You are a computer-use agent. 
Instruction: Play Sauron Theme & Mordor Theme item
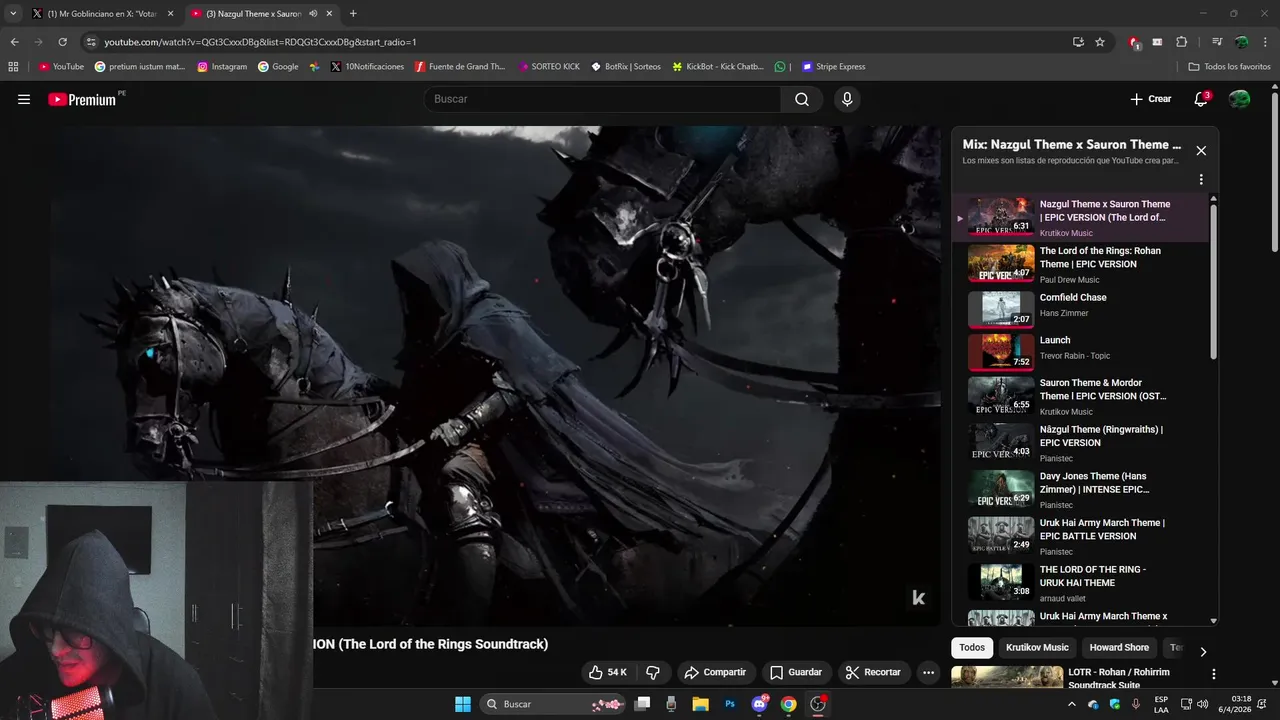[x=1080, y=396]
